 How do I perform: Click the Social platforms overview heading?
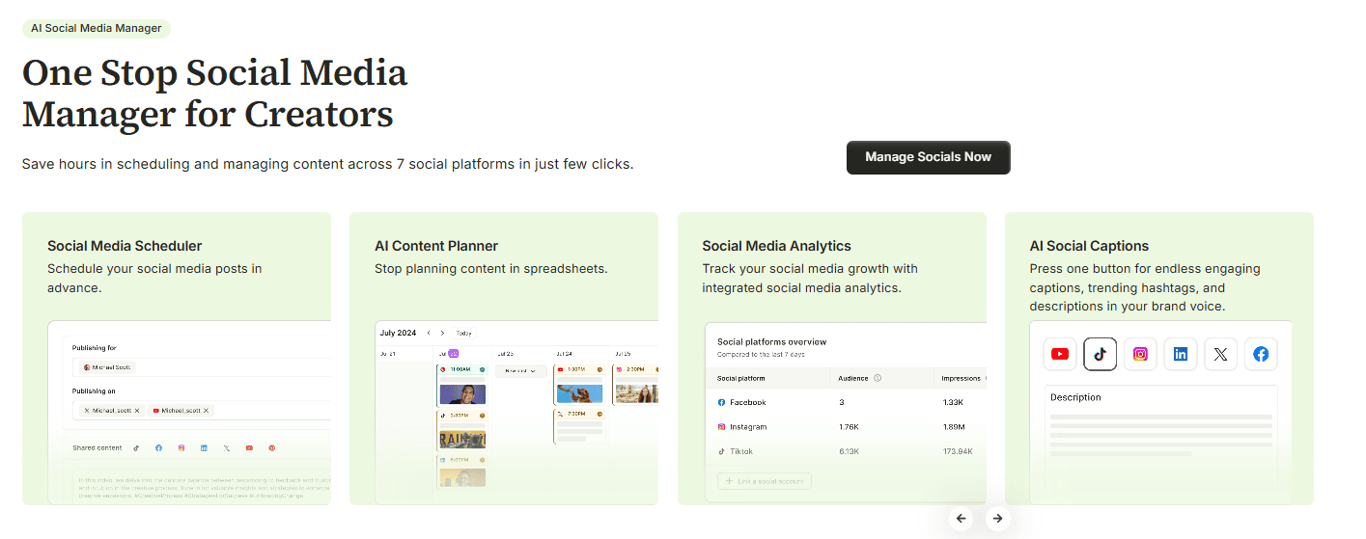click(x=772, y=342)
